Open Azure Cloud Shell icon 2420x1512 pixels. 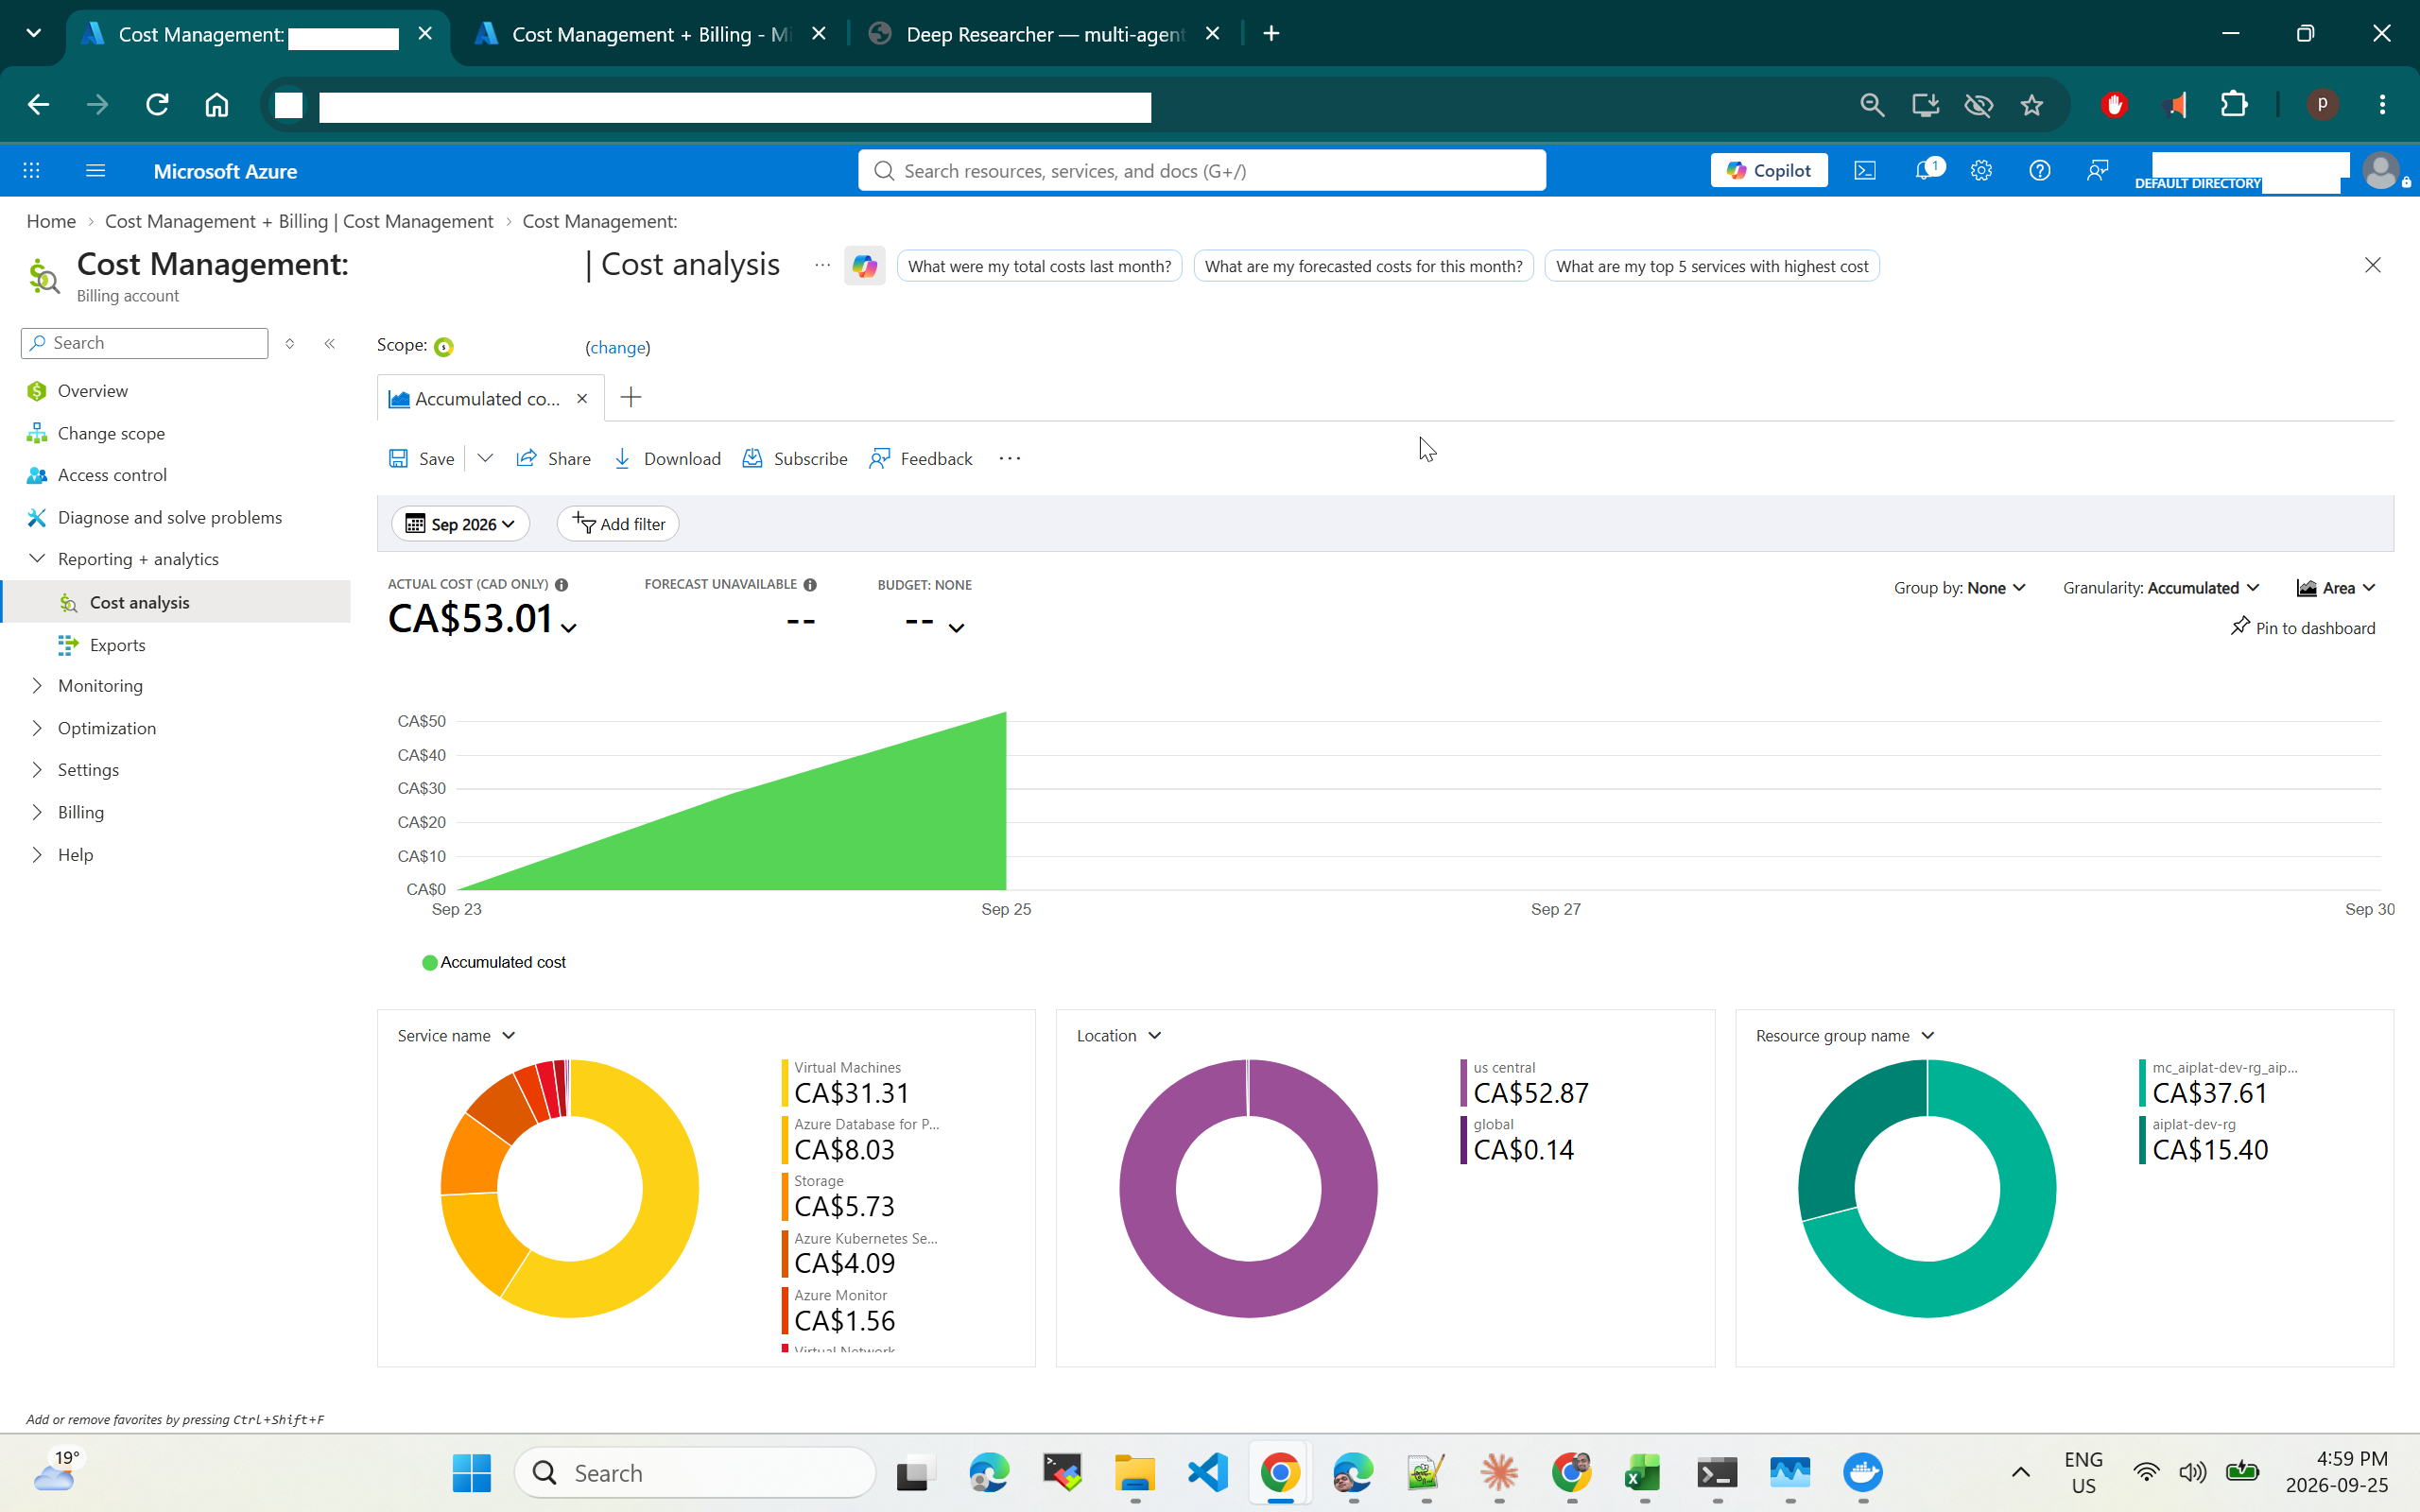point(1865,171)
